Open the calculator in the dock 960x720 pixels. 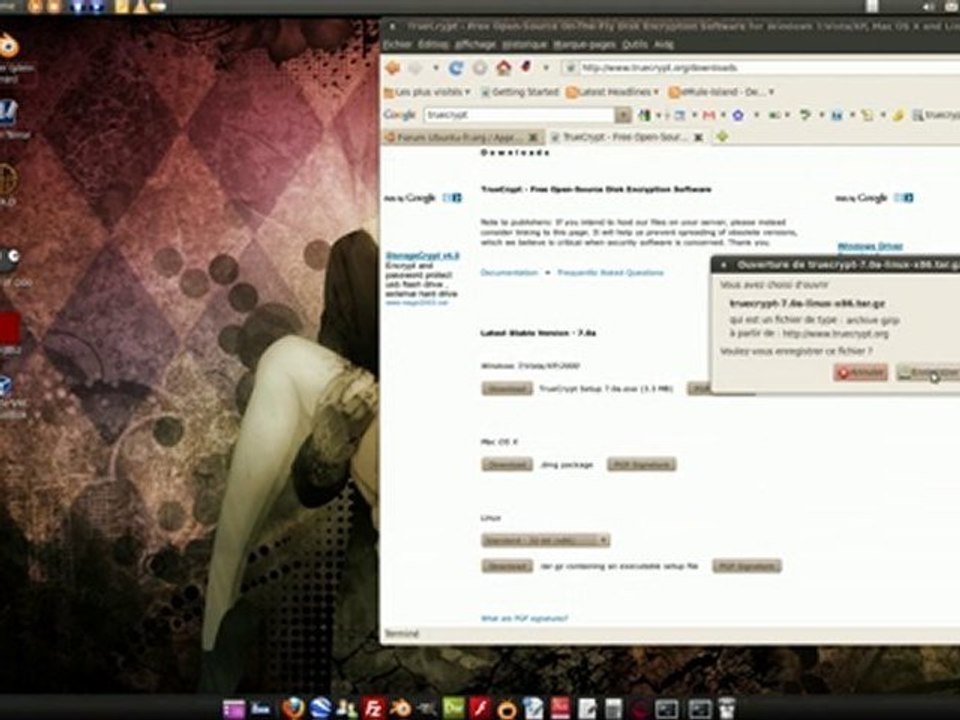coord(613,709)
